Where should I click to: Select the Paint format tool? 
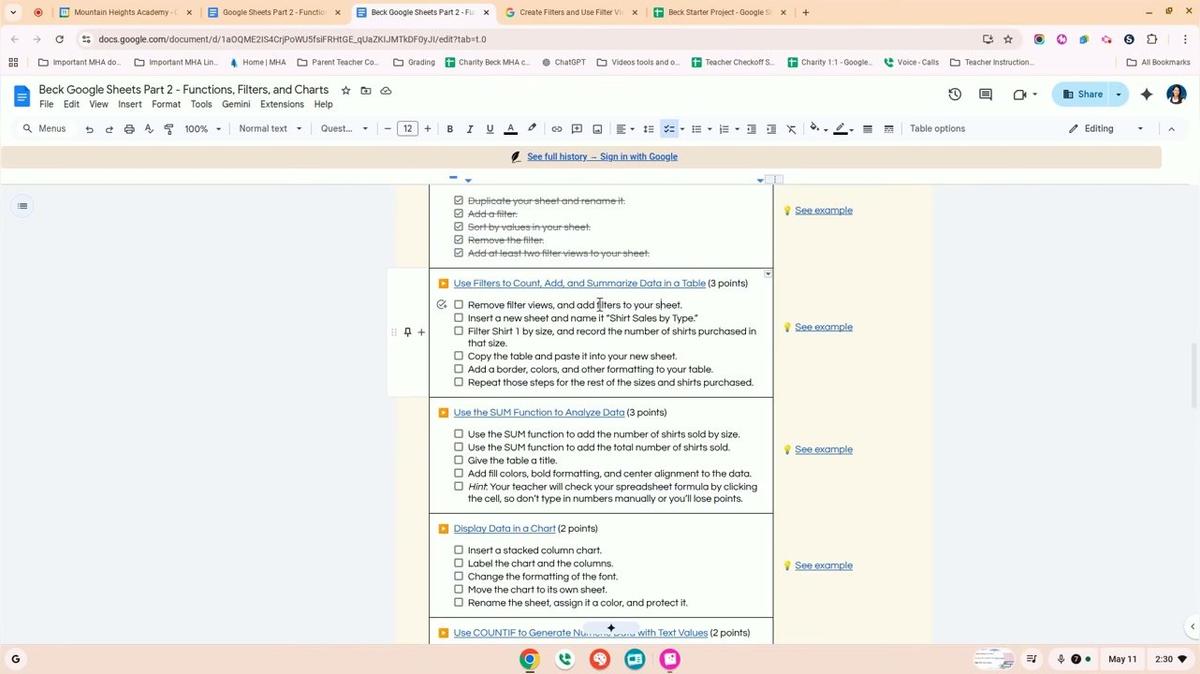[x=169, y=129]
